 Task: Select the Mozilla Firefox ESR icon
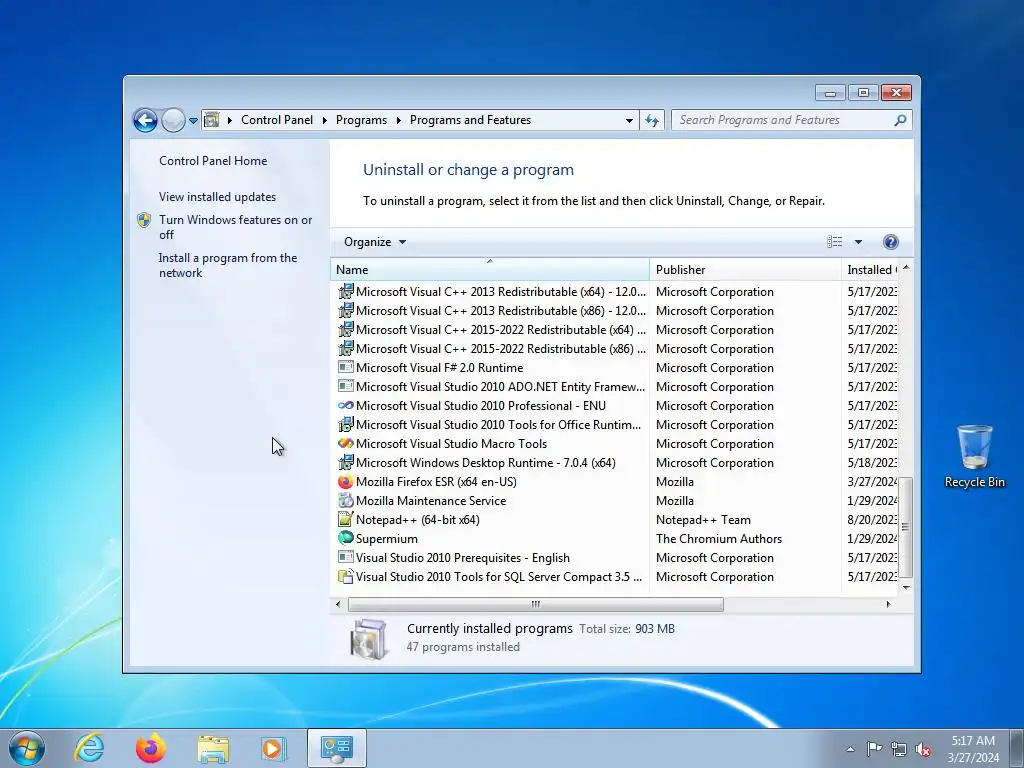(x=345, y=481)
